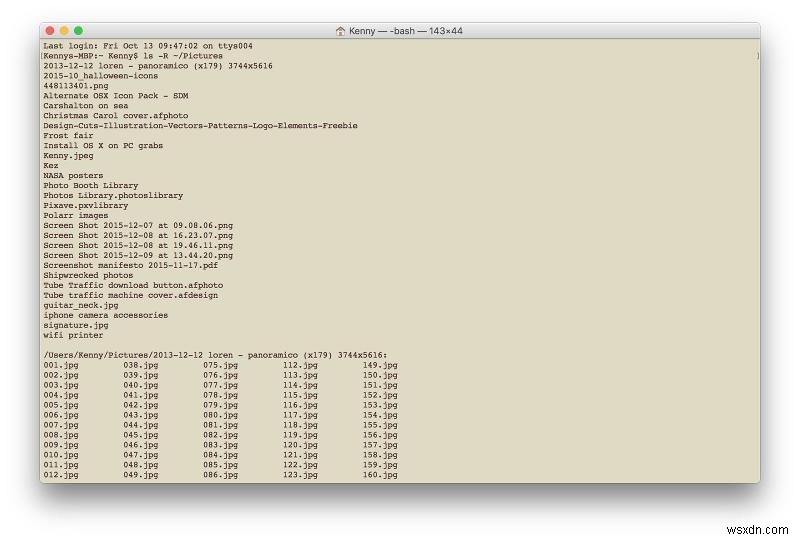The width and height of the screenshot is (800, 540).
Task: Select the 'Last login: Fri Oct 13' line
Action: pyautogui.click(x=148, y=46)
